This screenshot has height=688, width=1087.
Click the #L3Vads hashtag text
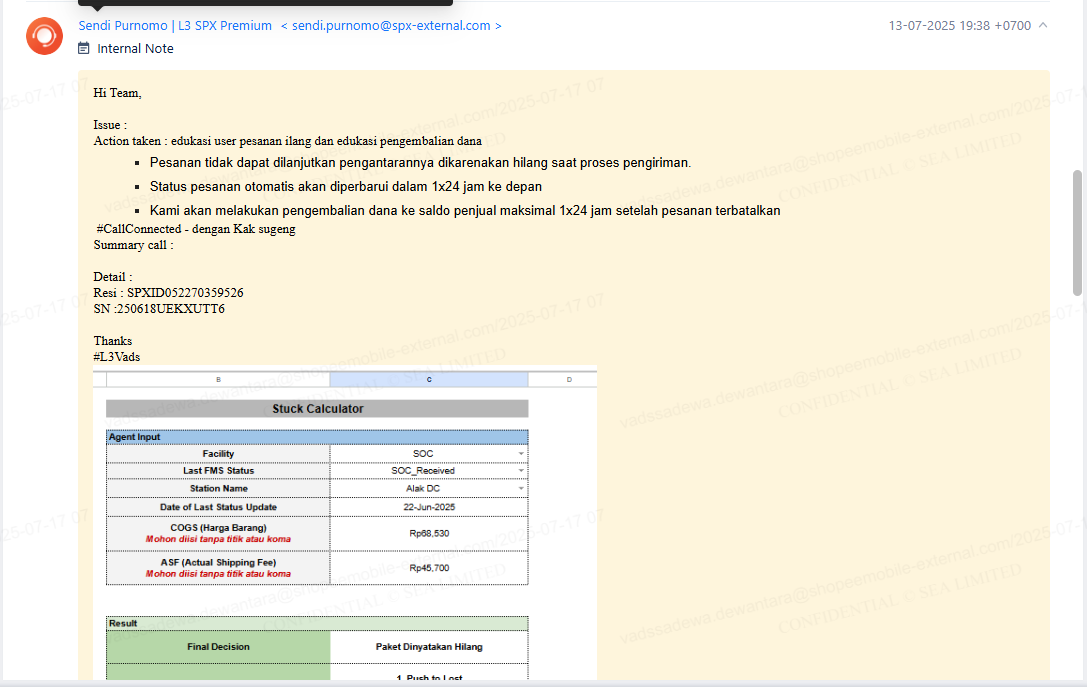pos(117,357)
